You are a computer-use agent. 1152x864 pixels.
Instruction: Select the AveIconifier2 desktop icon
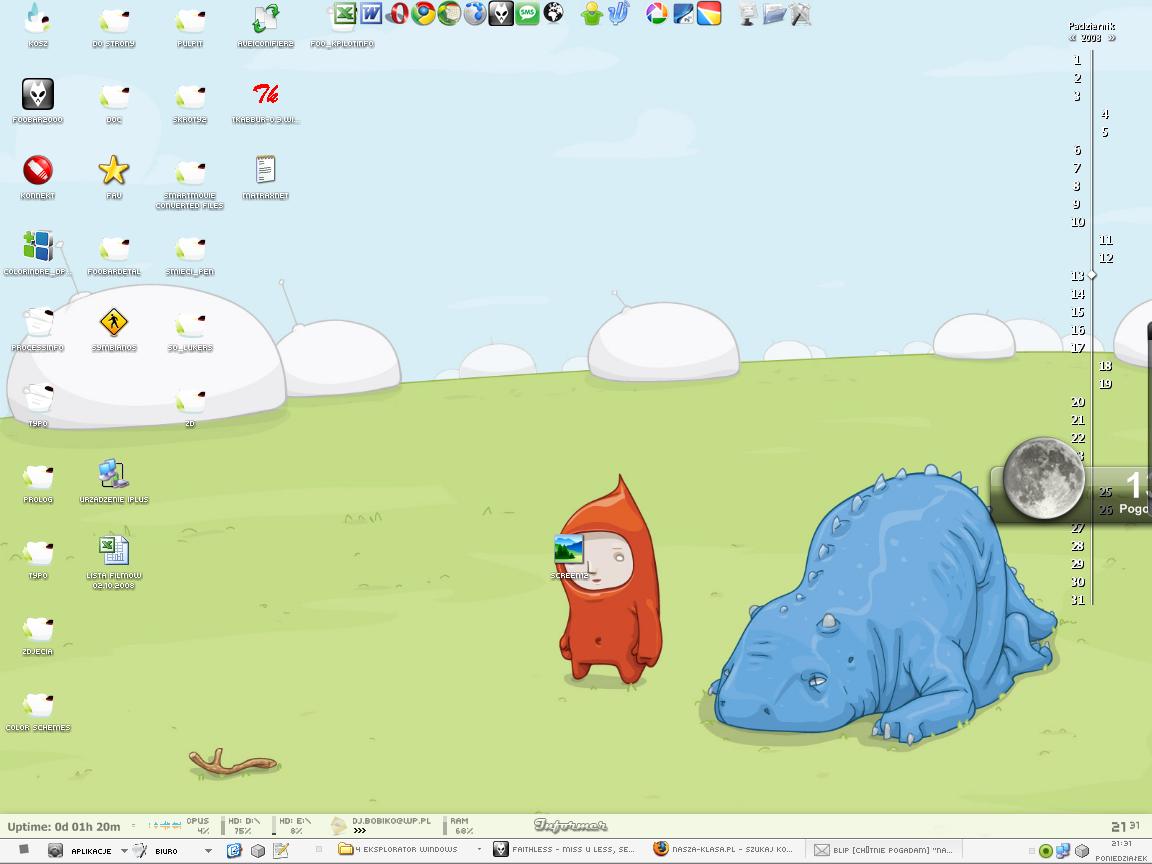(x=265, y=26)
